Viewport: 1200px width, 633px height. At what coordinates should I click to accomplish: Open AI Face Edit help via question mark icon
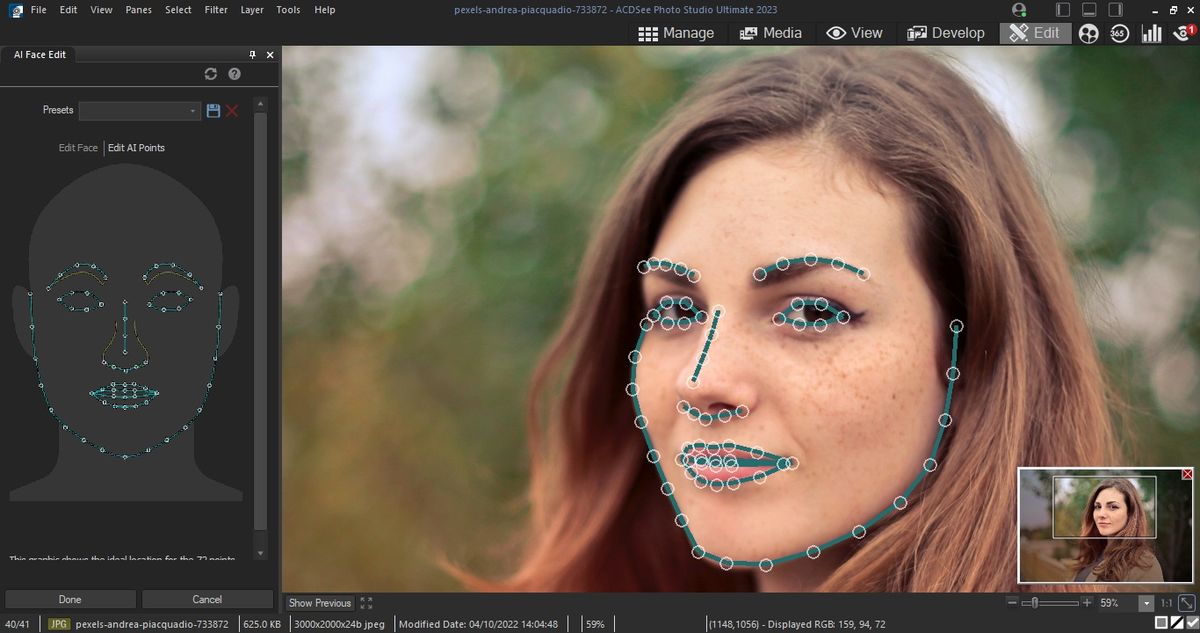[x=234, y=74]
